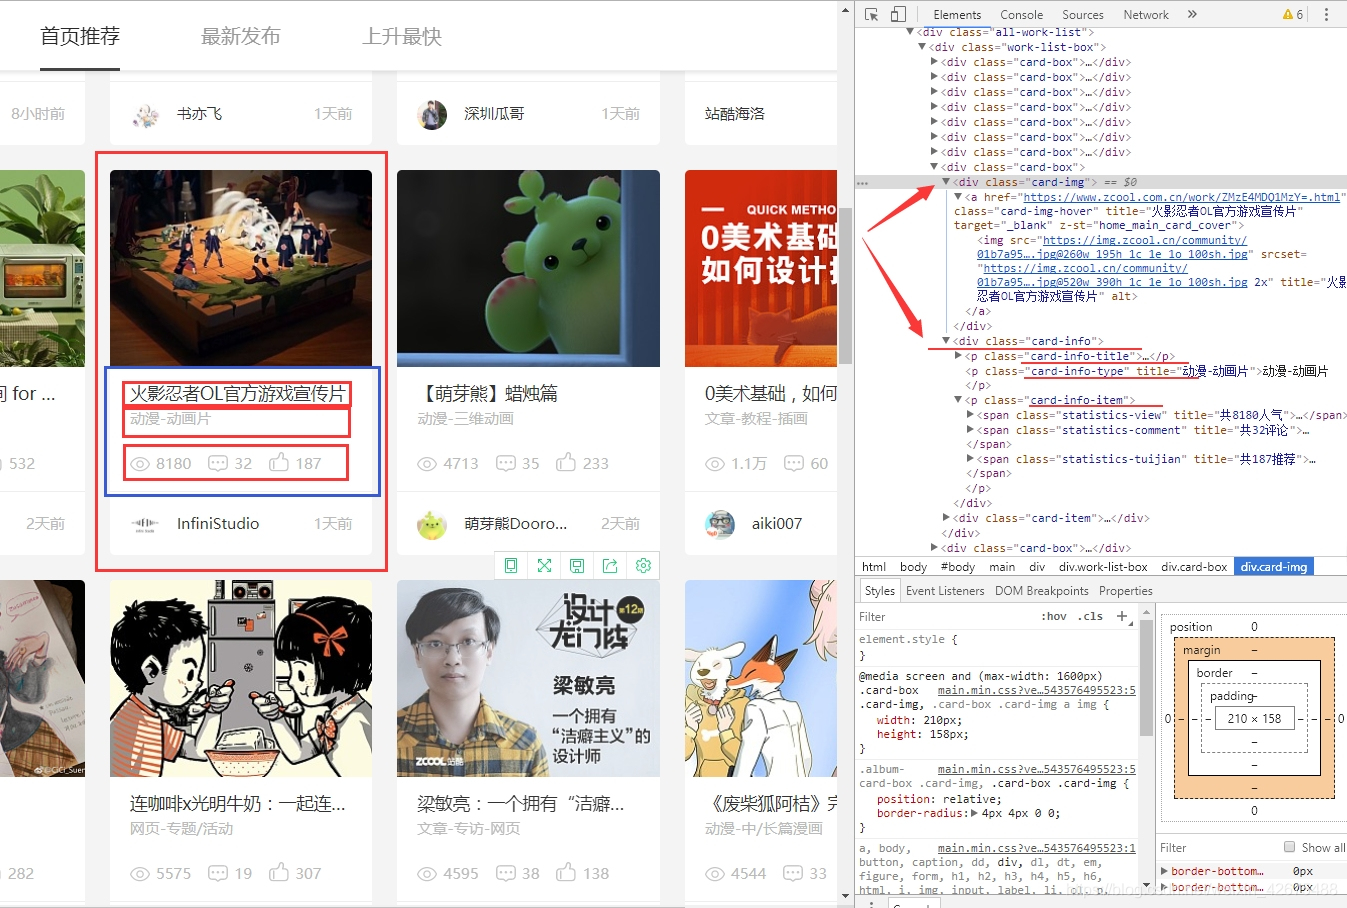The width and height of the screenshot is (1347, 908).
Task: Expand the card-info-title paragraph node
Action: pos(958,356)
